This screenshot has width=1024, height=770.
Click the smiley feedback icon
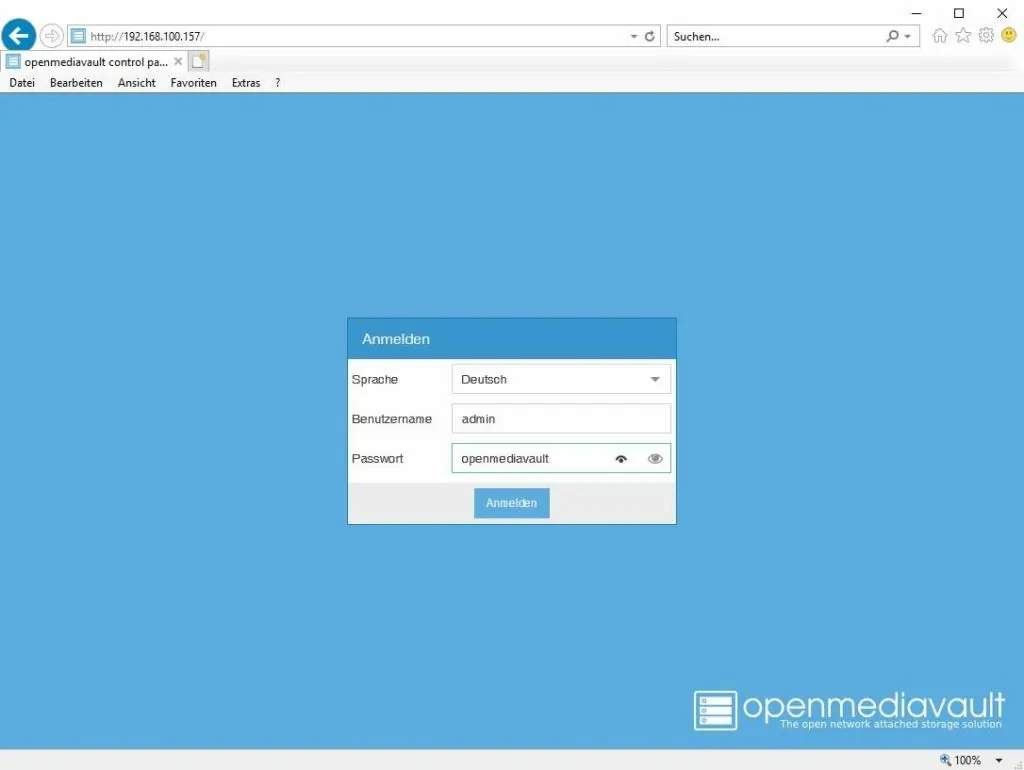pyautogui.click(x=1008, y=35)
